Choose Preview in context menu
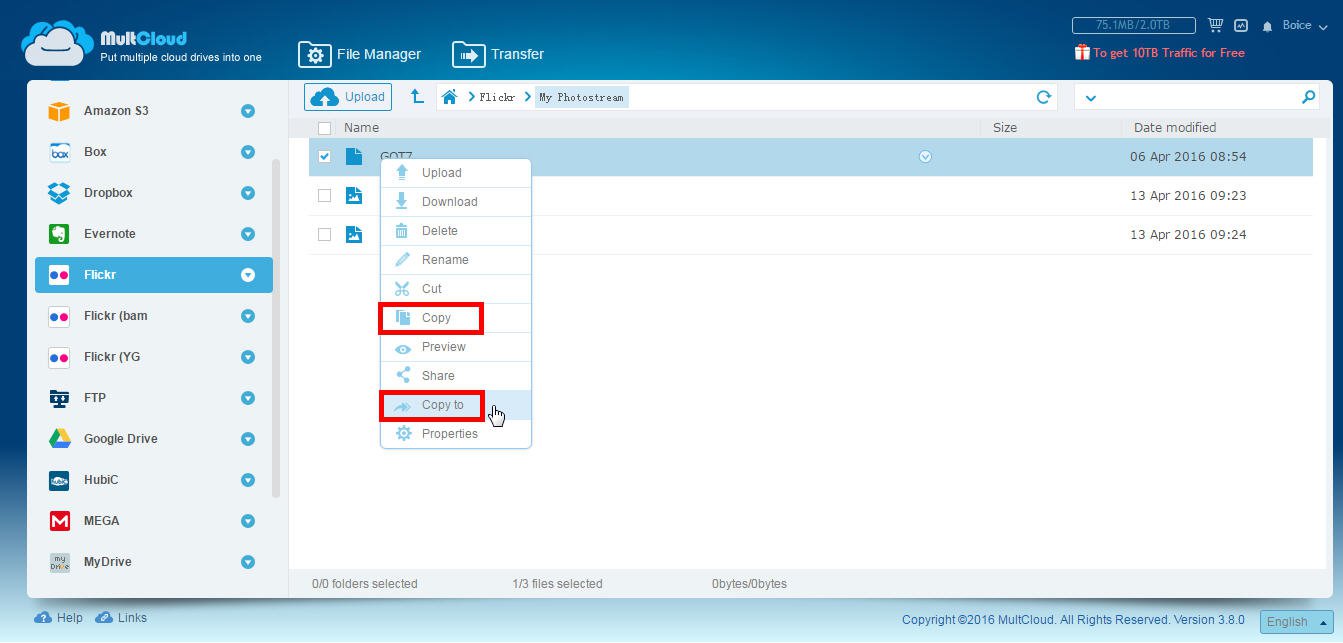 tap(456, 347)
